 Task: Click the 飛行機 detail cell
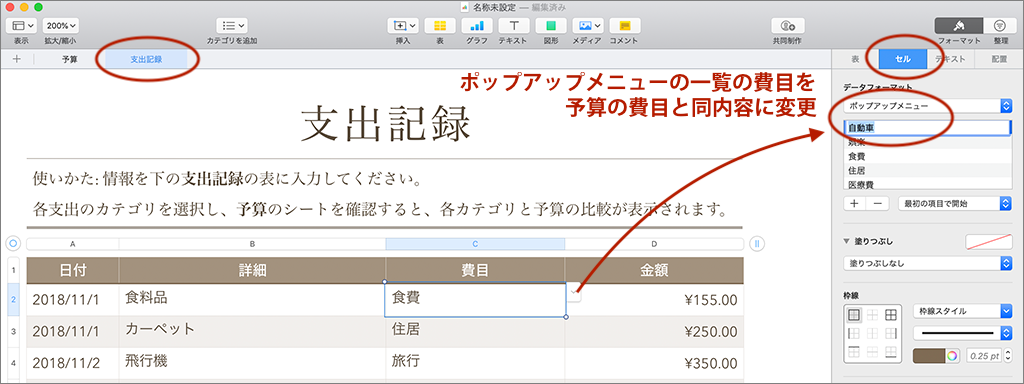[252, 363]
